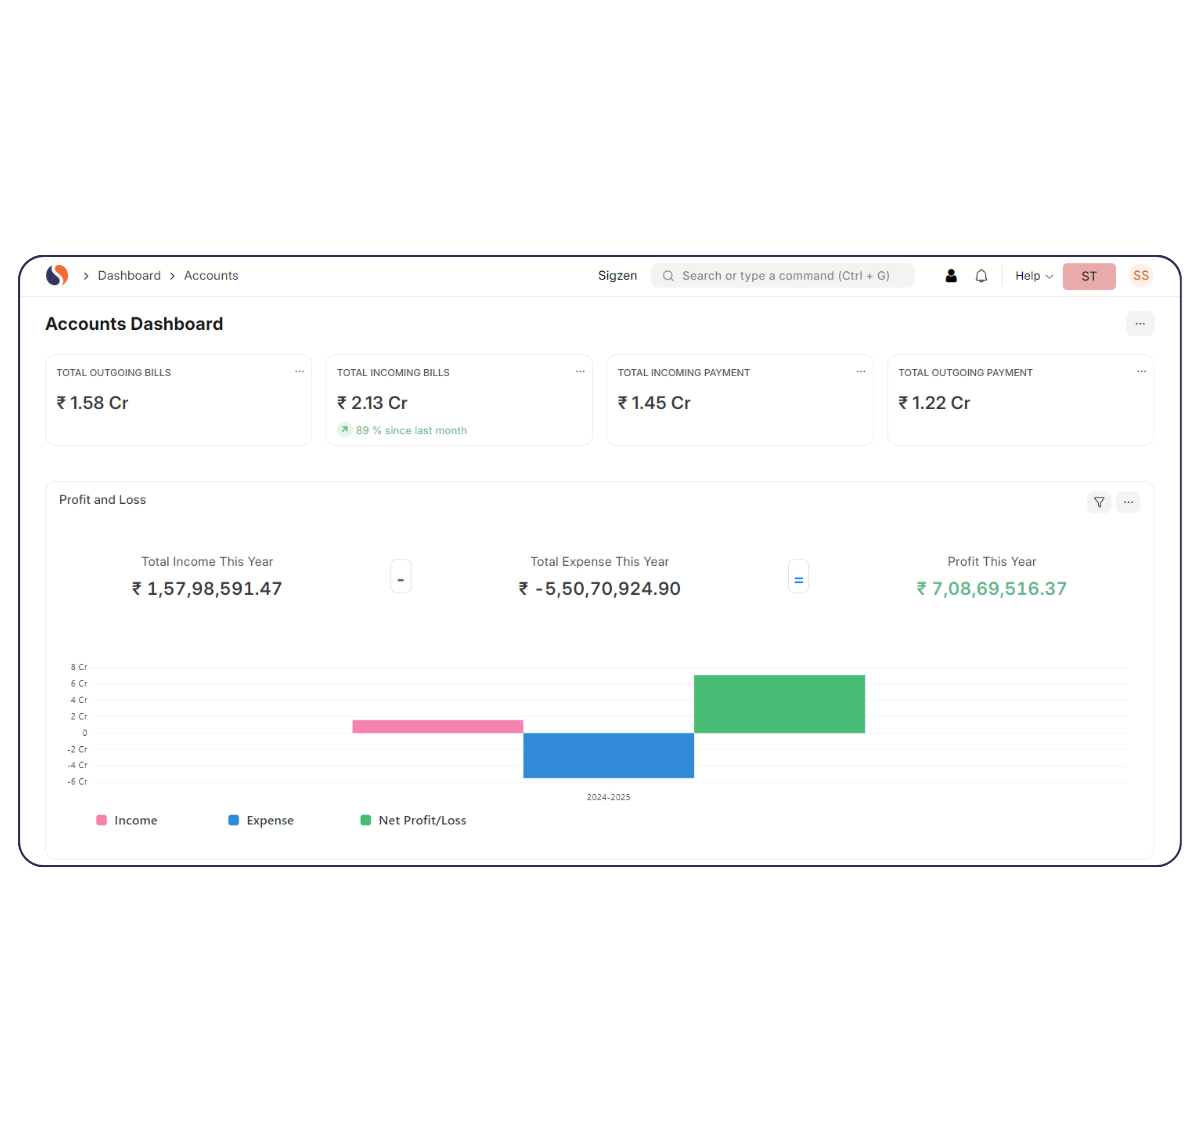The image size is (1200, 1122).
Task: Click the green Net Profit bar in chart
Action: pos(779,704)
